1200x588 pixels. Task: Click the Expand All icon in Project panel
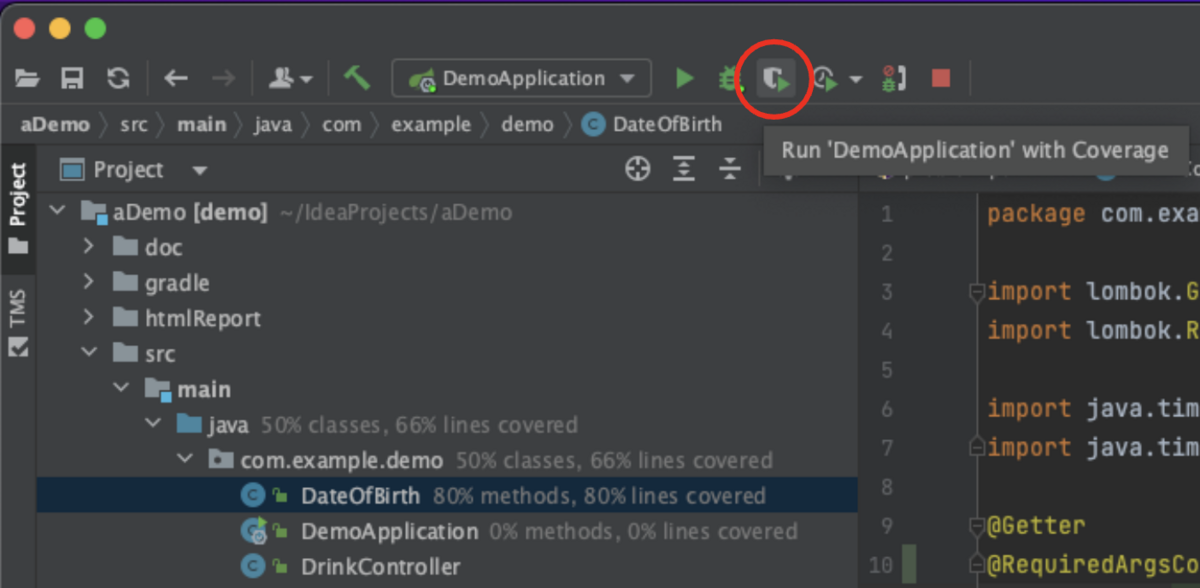point(684,169)
